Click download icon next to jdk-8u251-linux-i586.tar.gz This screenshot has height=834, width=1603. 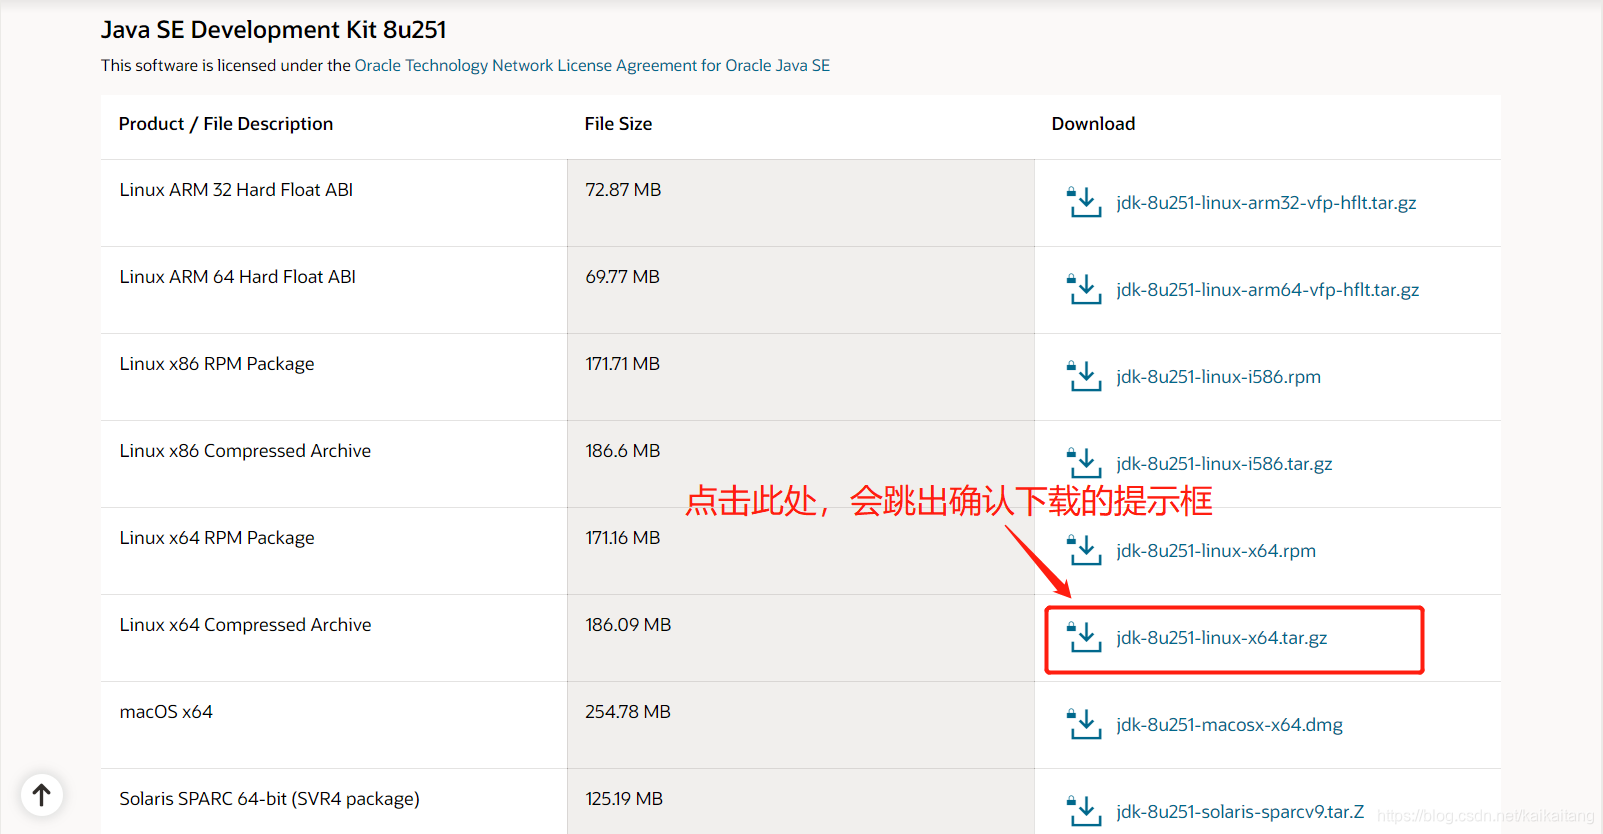coord(1084,463)
